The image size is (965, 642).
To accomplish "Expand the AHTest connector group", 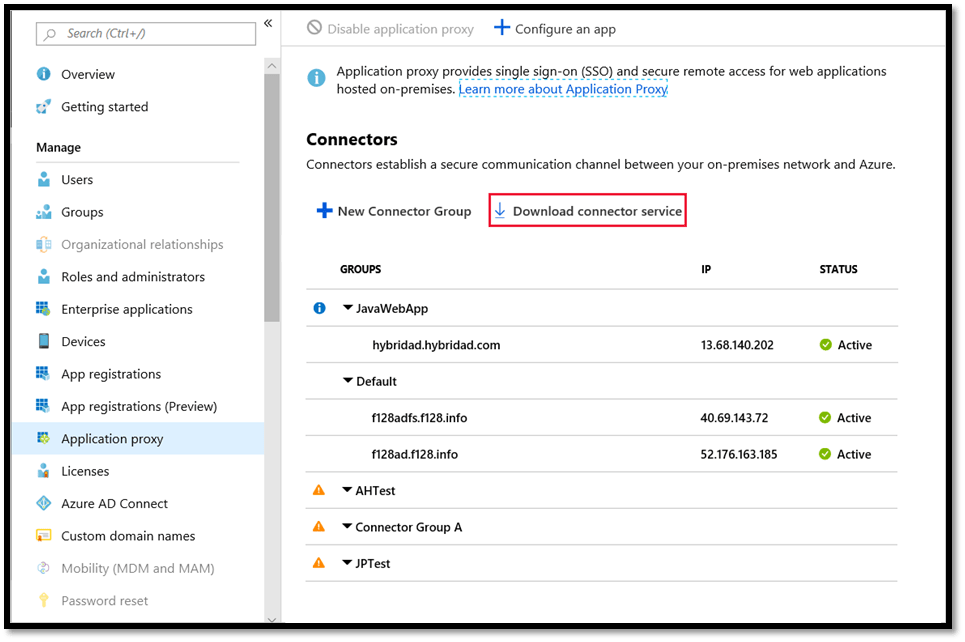I will point(347,490).
